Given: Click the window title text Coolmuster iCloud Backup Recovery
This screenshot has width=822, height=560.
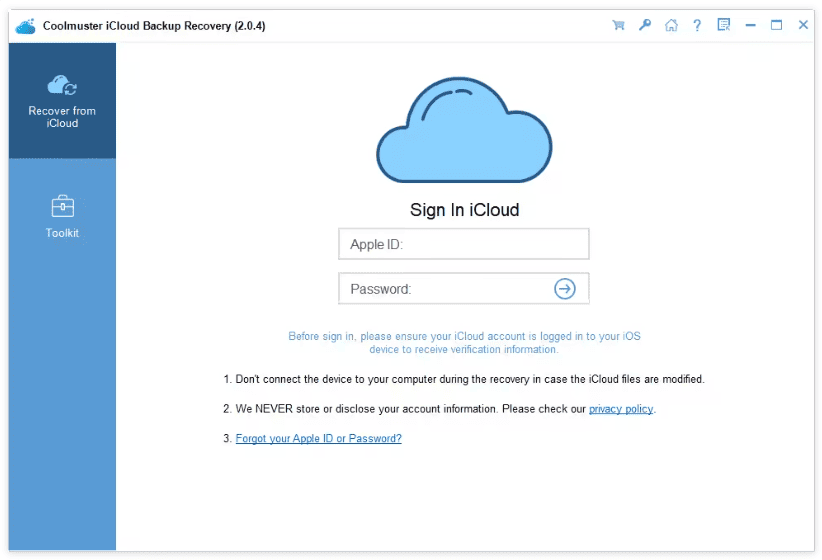Looking at the screenshot, I should point(154,26).
